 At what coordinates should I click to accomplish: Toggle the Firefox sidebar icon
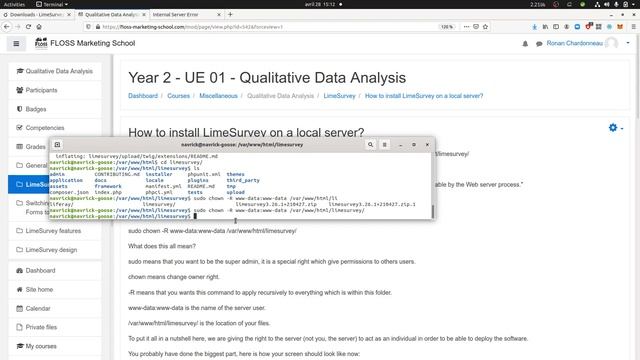556,27
